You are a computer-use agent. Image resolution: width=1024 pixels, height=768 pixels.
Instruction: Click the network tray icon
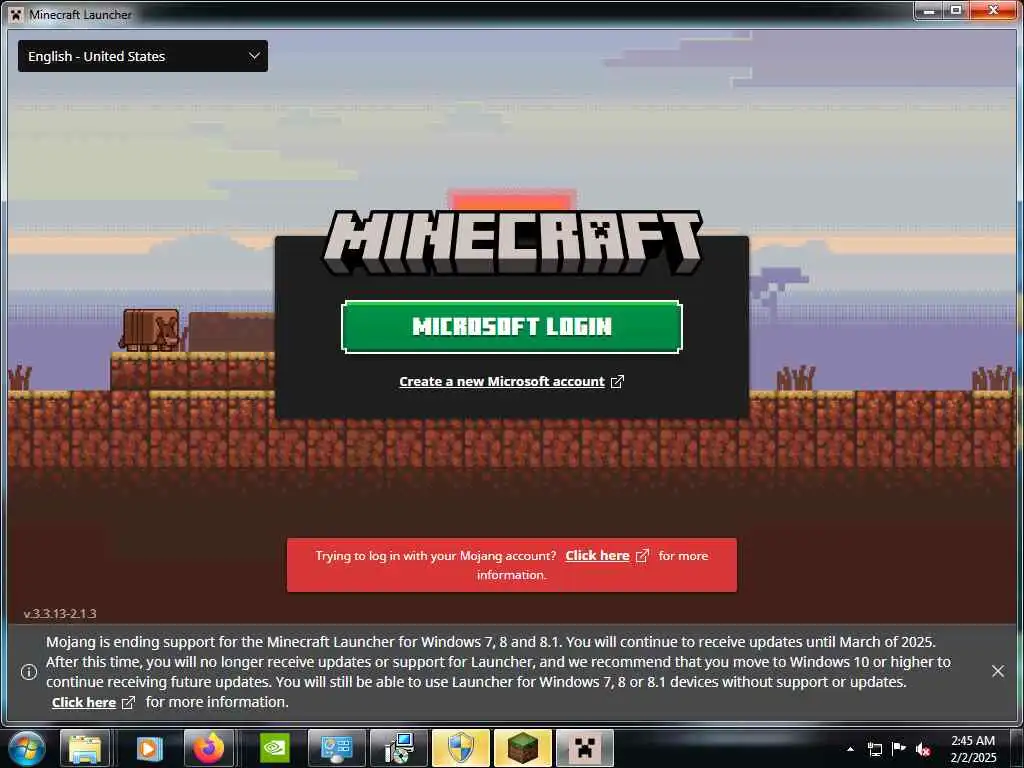(x=874, y=749)
